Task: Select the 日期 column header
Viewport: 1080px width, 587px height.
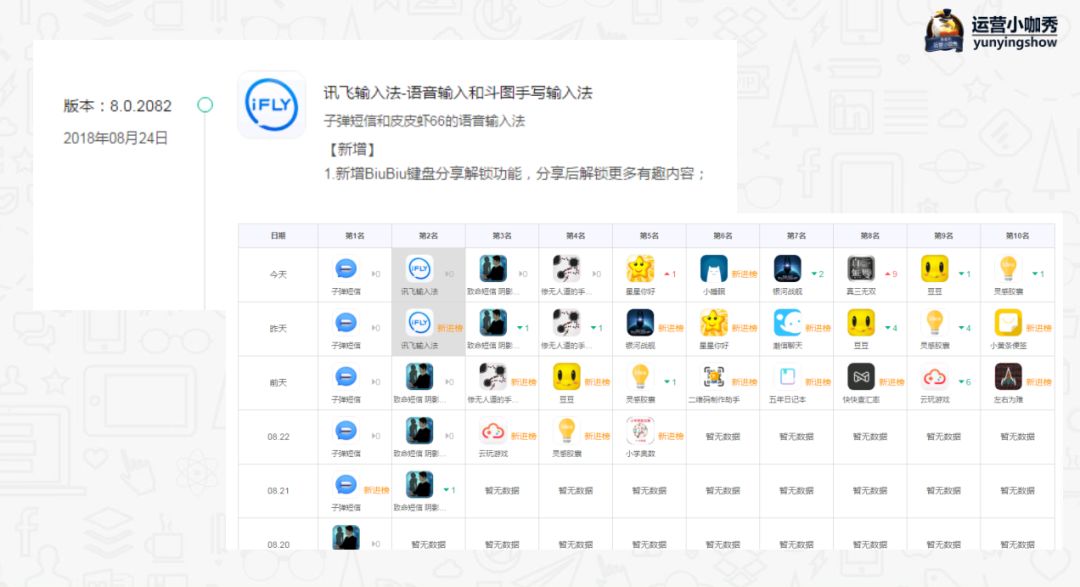Action: point(278,236)
